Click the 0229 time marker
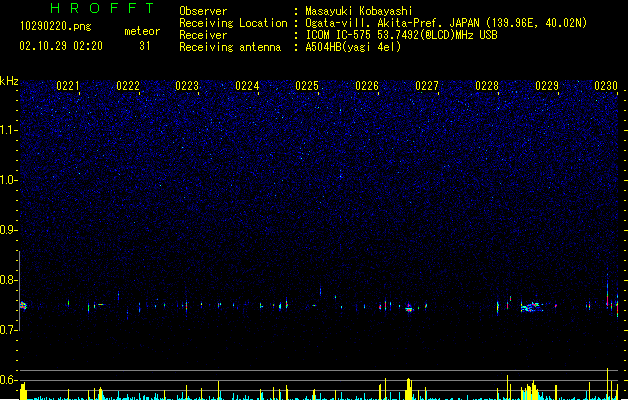This screenshot has width=629, height=400. pos(547,86)
